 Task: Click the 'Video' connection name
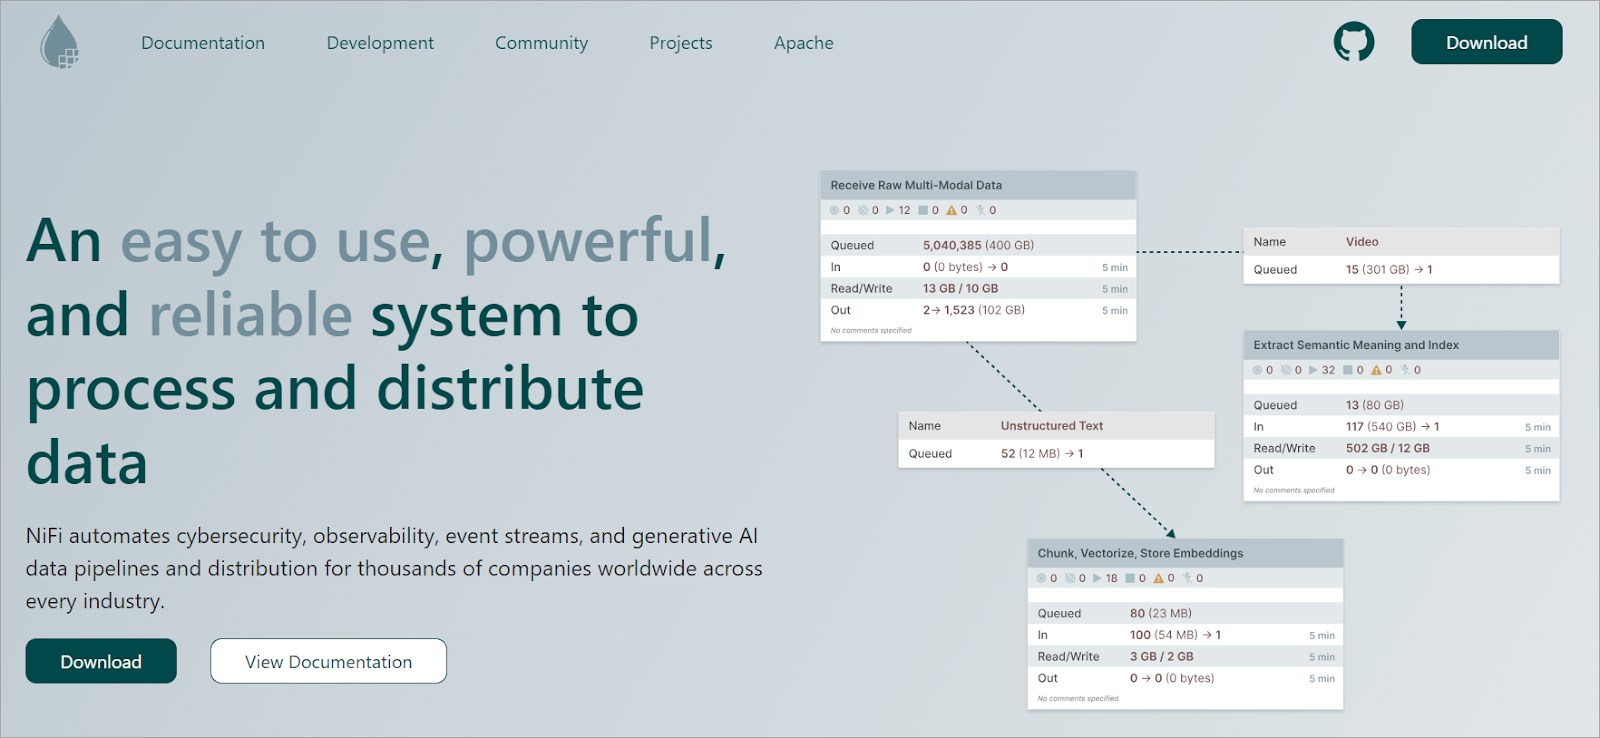click(1362, 242)
